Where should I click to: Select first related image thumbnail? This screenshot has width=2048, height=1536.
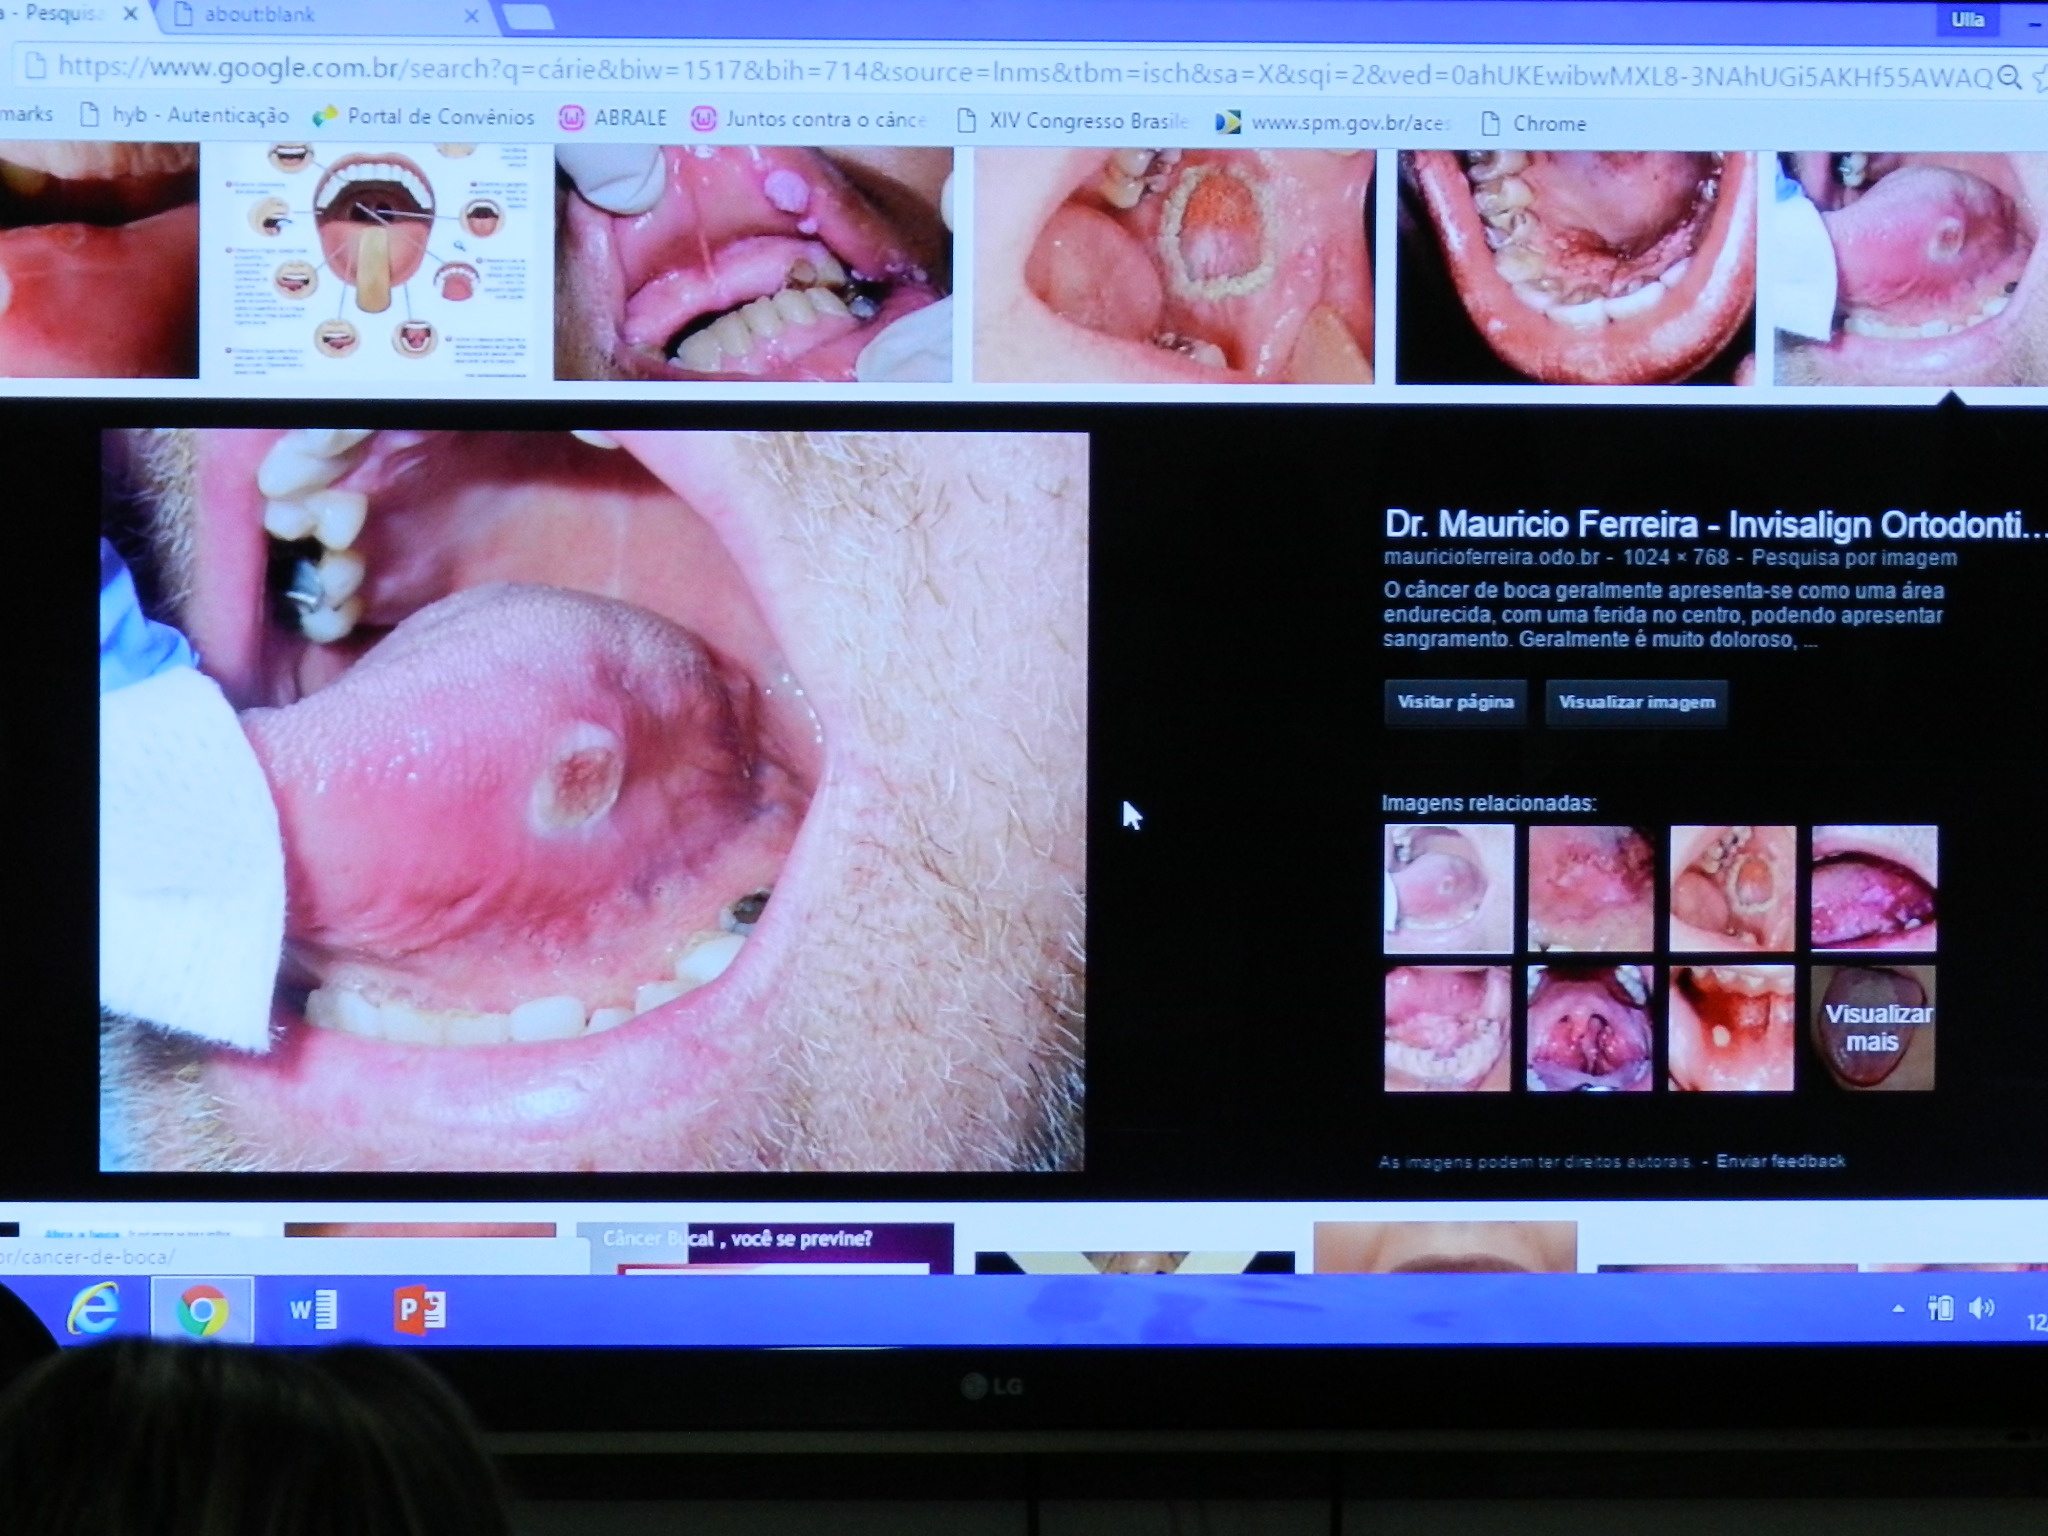point(1448,888)
